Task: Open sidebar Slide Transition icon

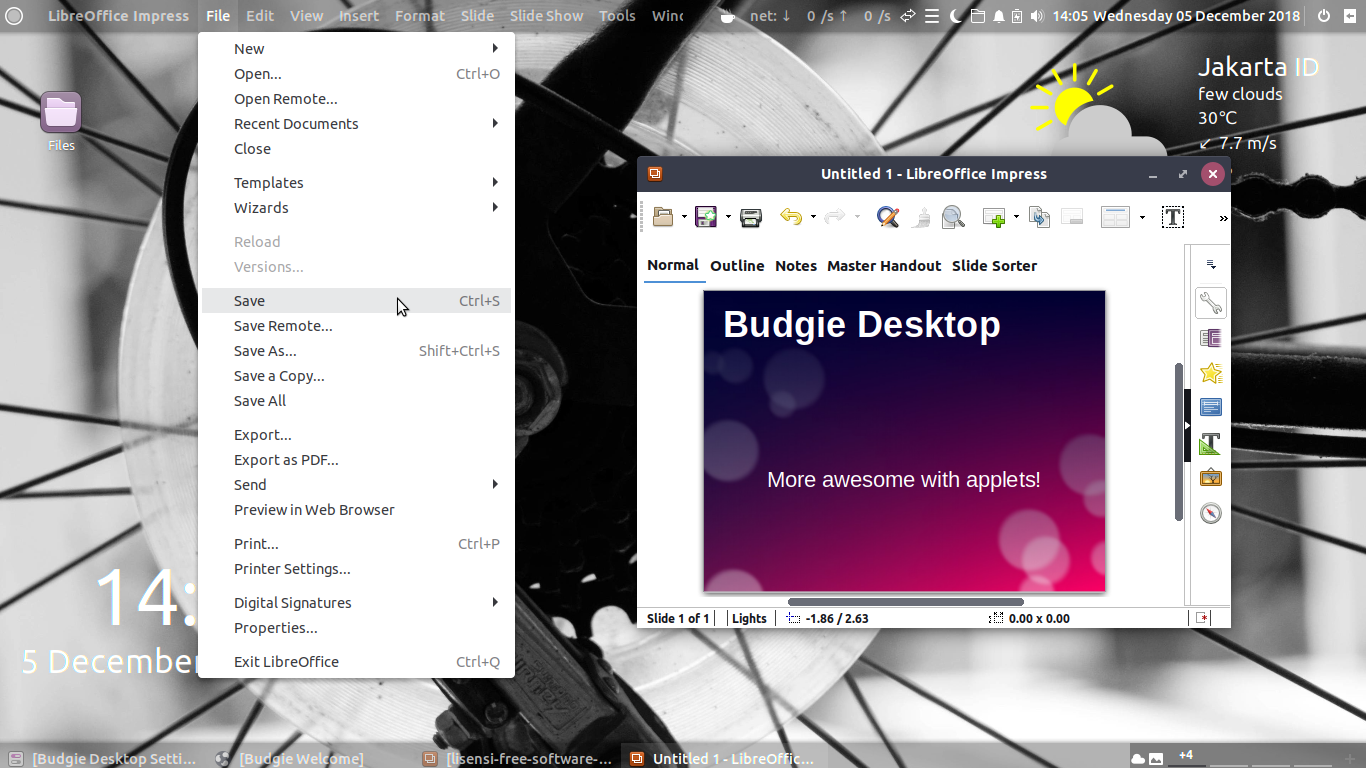Action: pos(1211,338)
